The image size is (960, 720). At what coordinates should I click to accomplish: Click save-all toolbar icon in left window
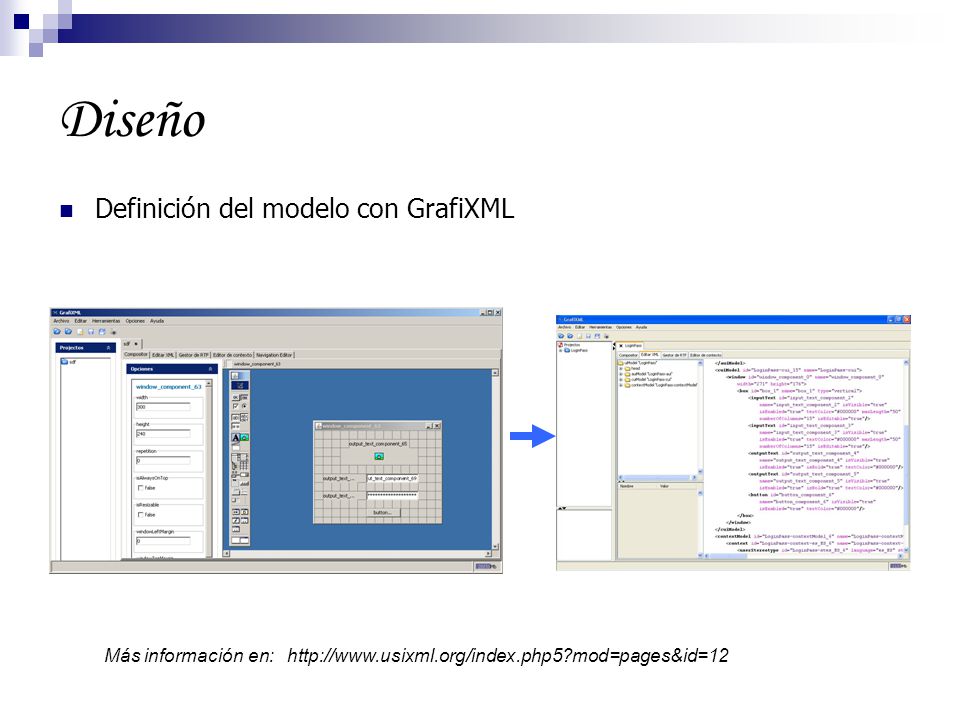click(102, 331)
